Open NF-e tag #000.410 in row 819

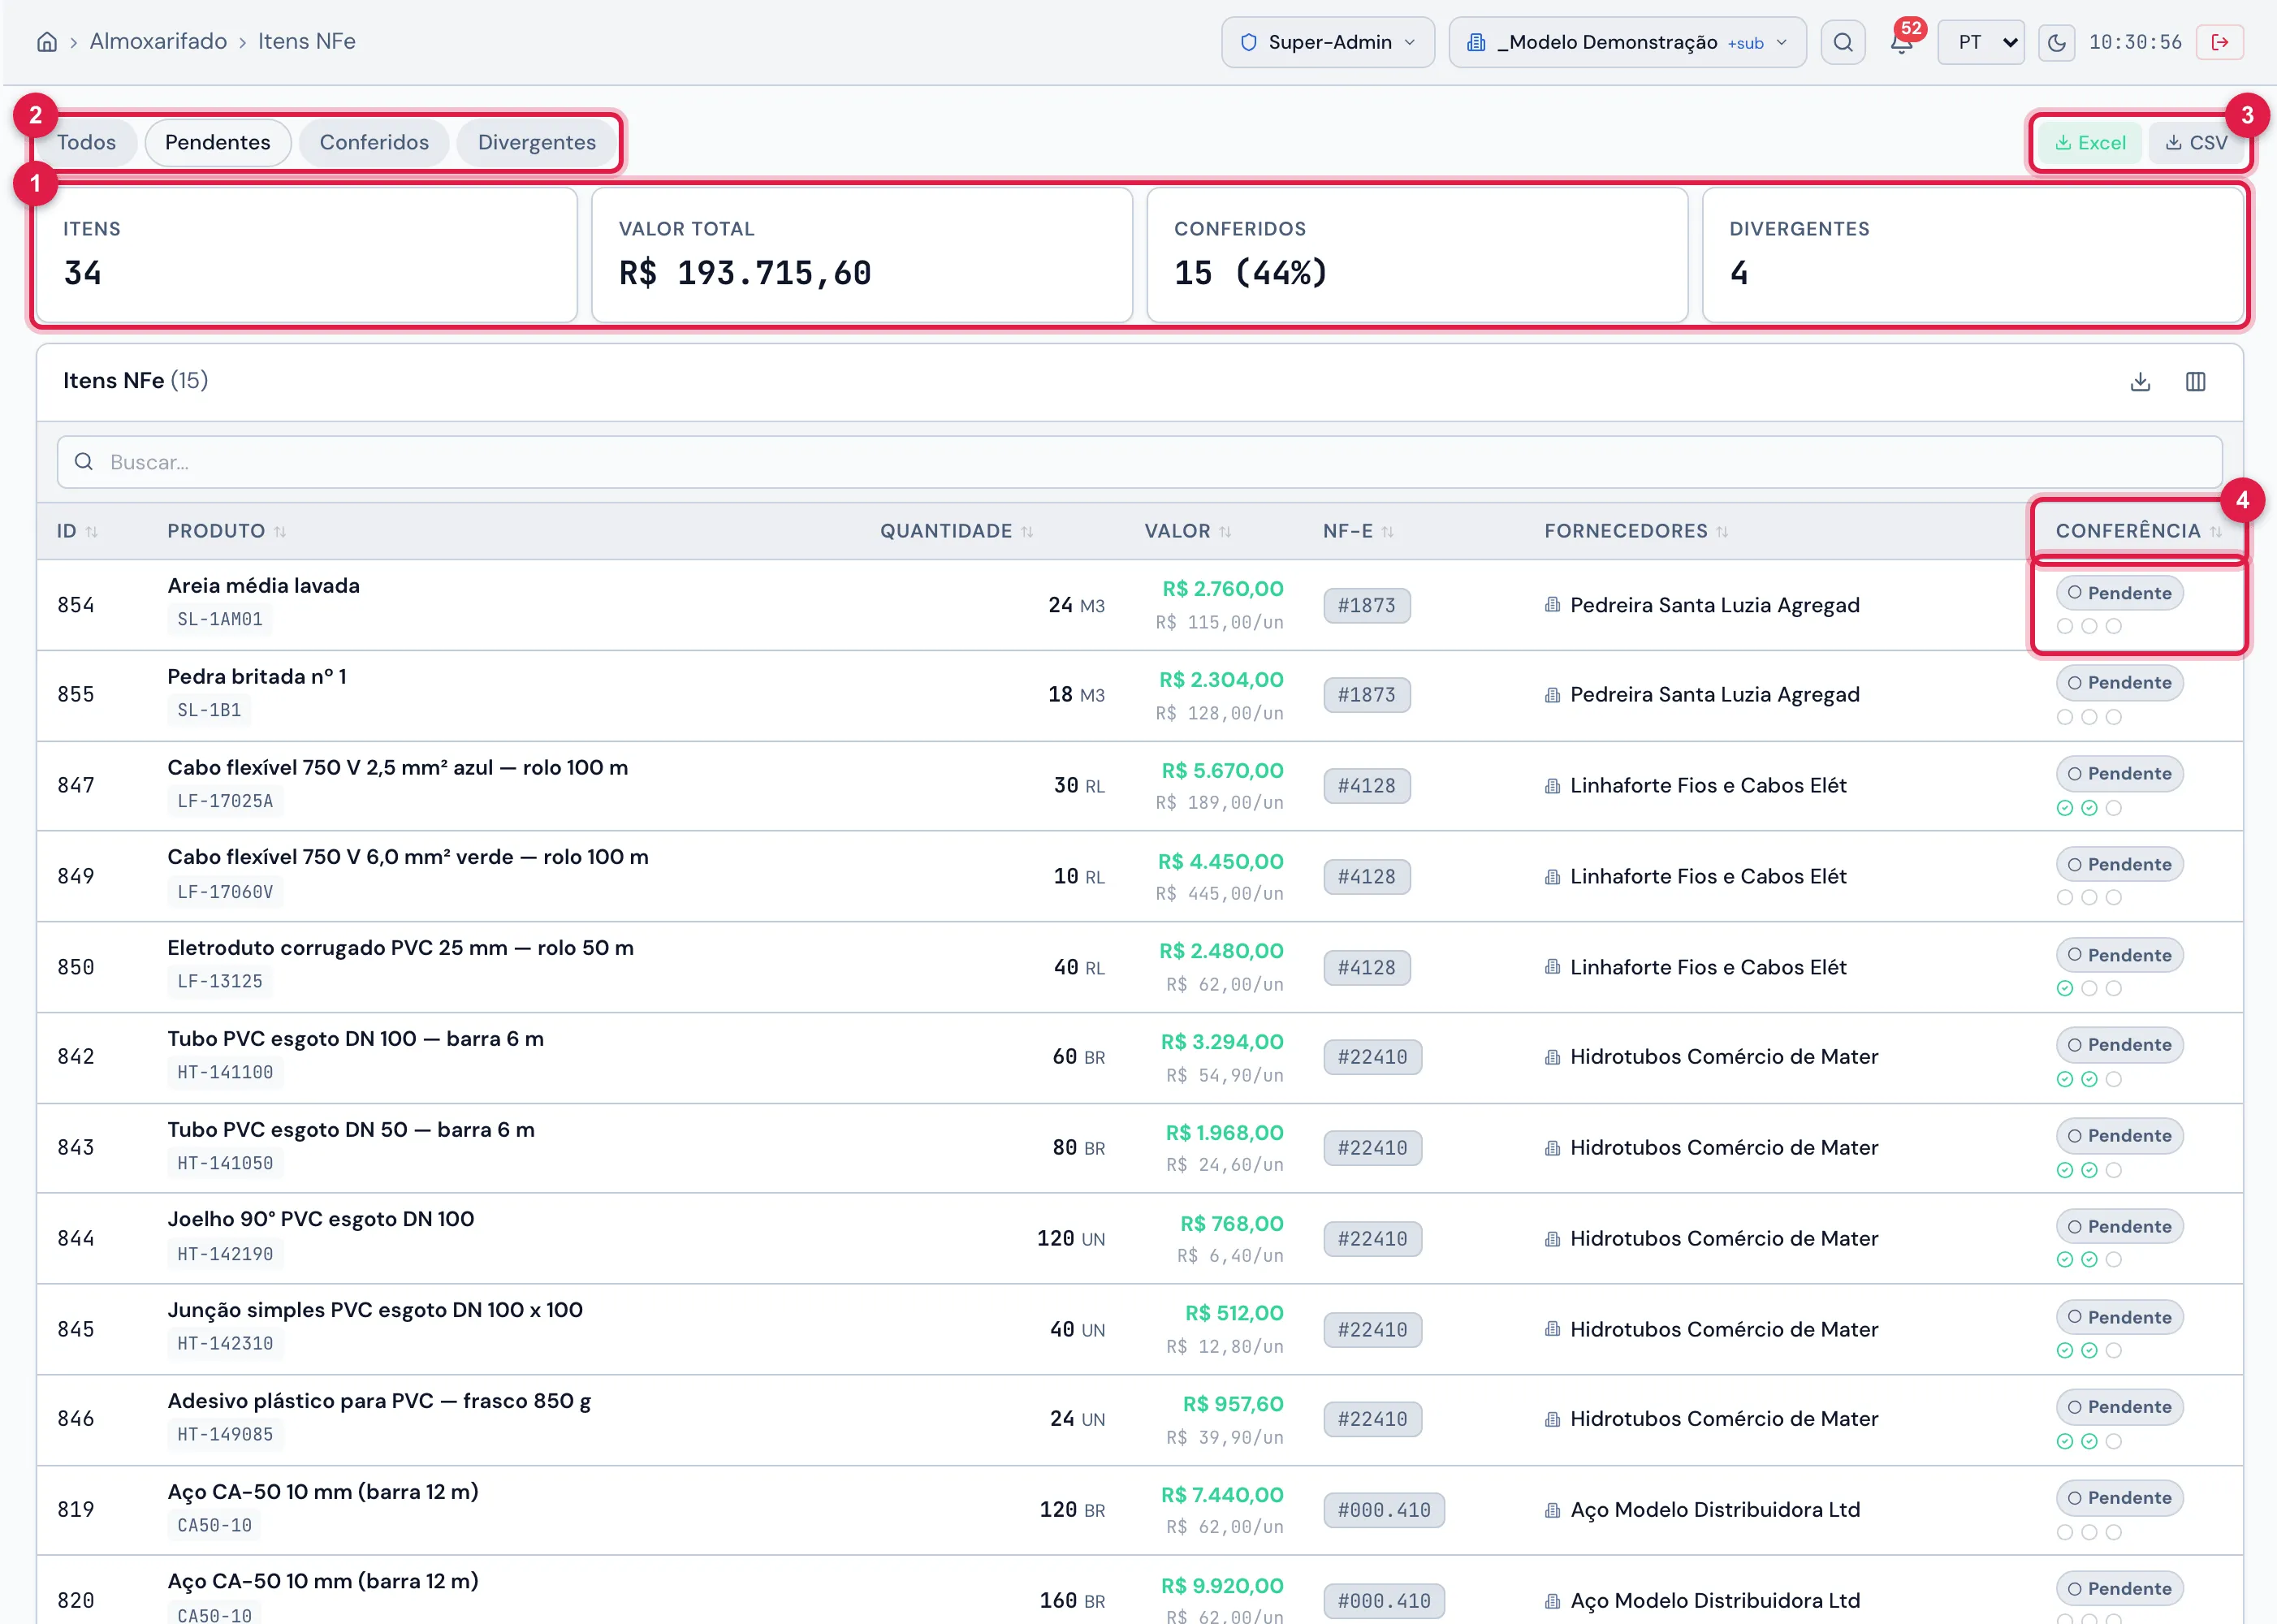(x=1383, y=1510)
